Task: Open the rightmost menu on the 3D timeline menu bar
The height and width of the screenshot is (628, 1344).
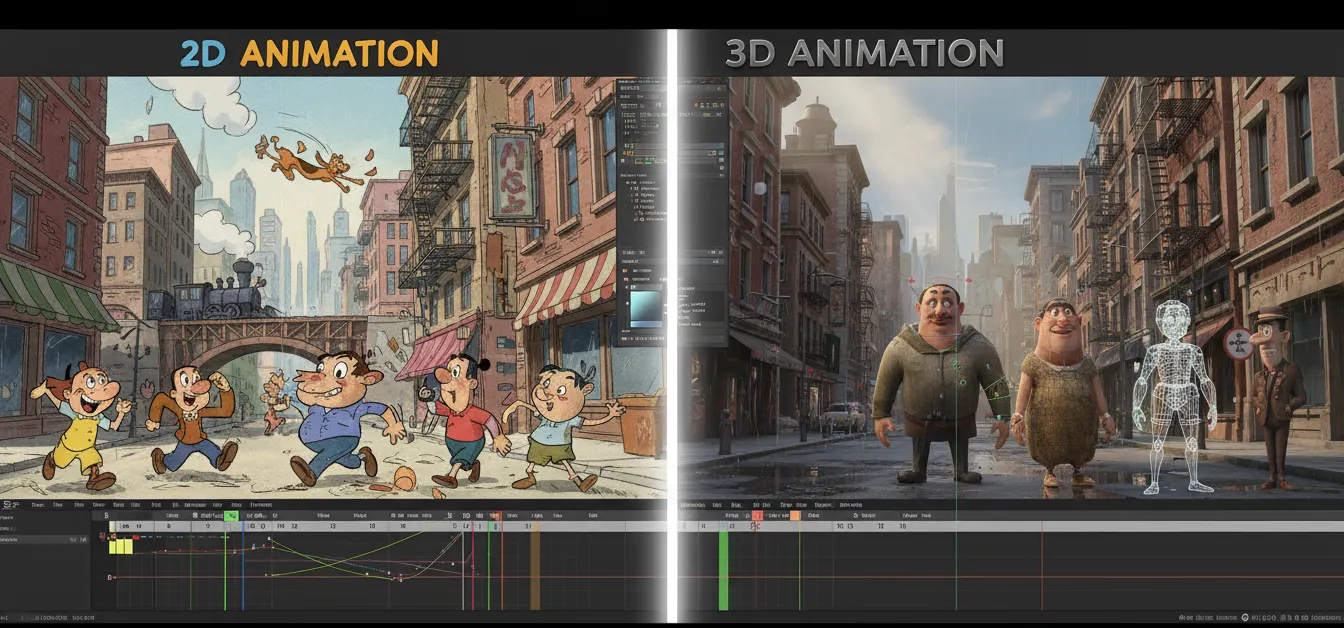Action: [x=851, y=504]
